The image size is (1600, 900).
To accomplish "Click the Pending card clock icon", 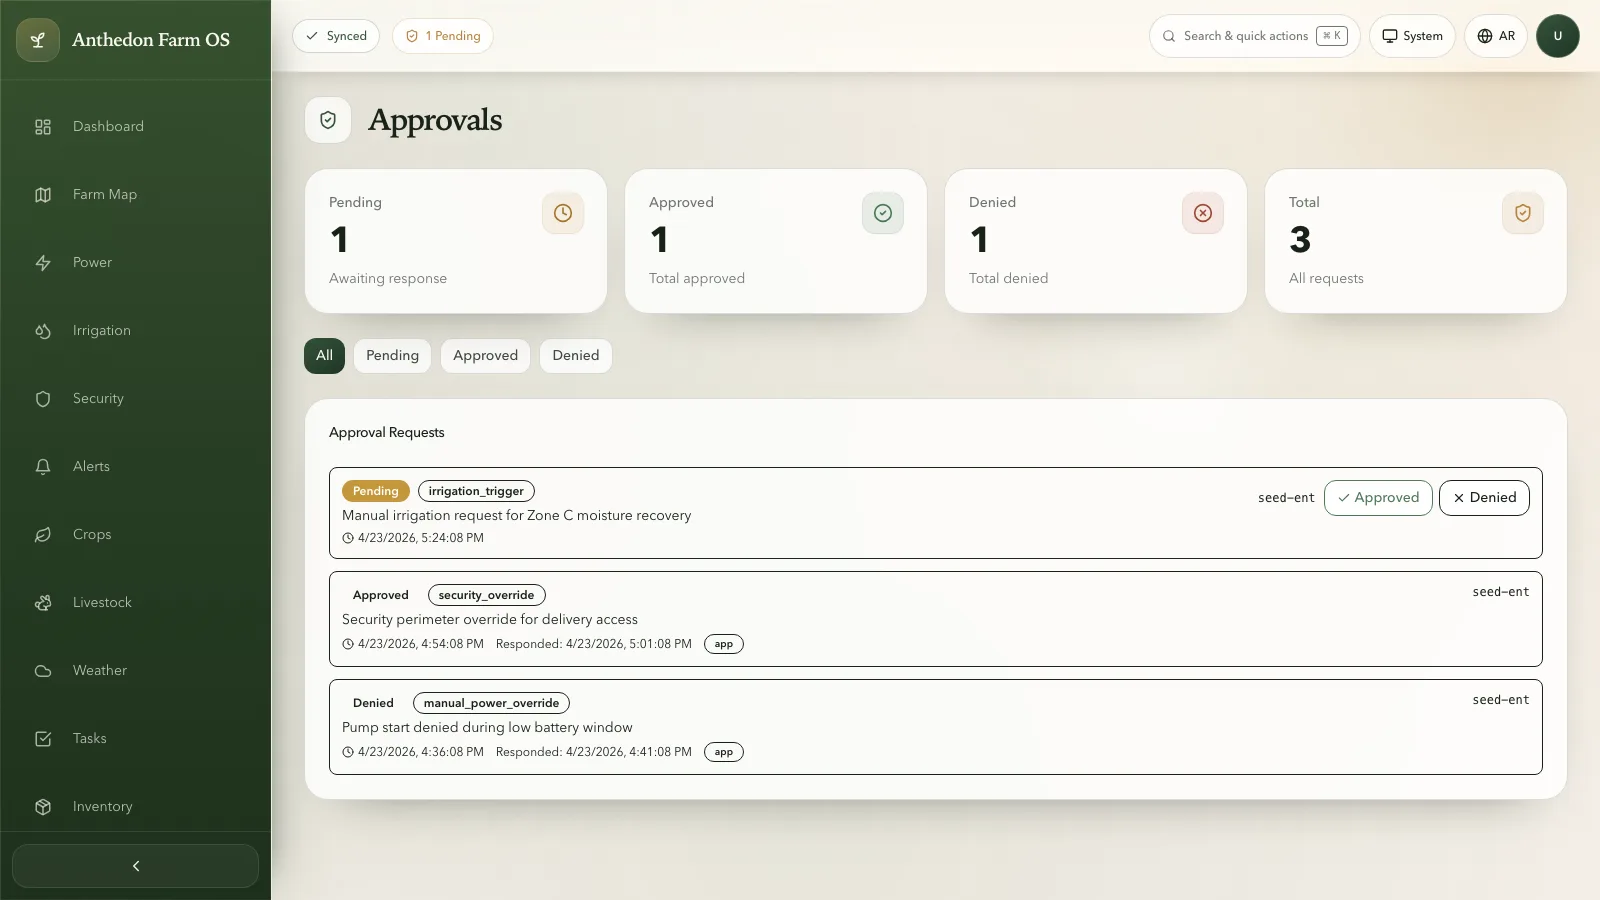I will 563,213.
